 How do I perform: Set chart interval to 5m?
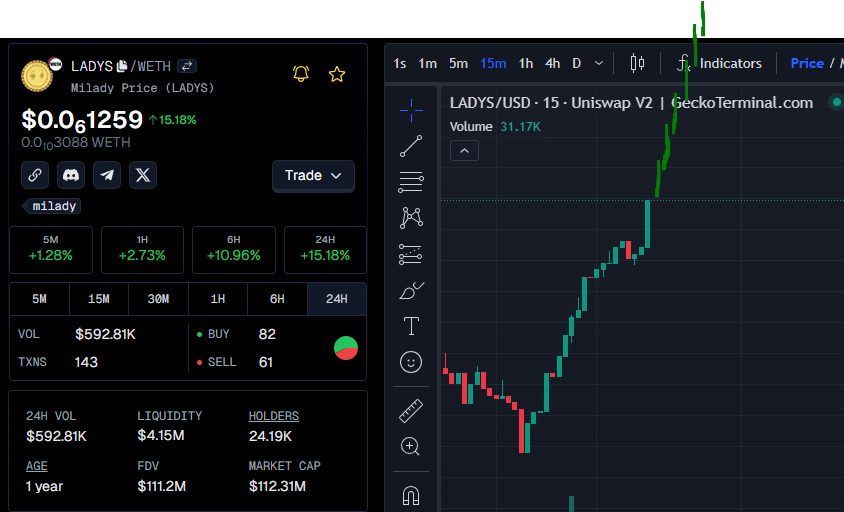point(459,64)
